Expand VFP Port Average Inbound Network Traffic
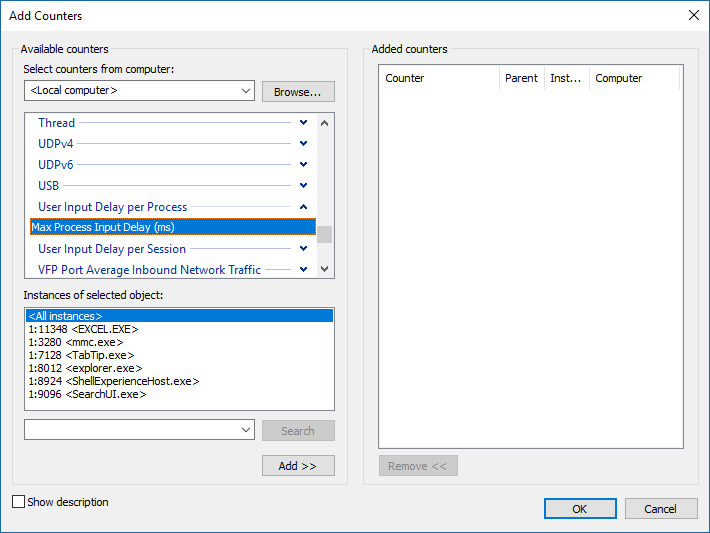 click(x=303, y=270)
